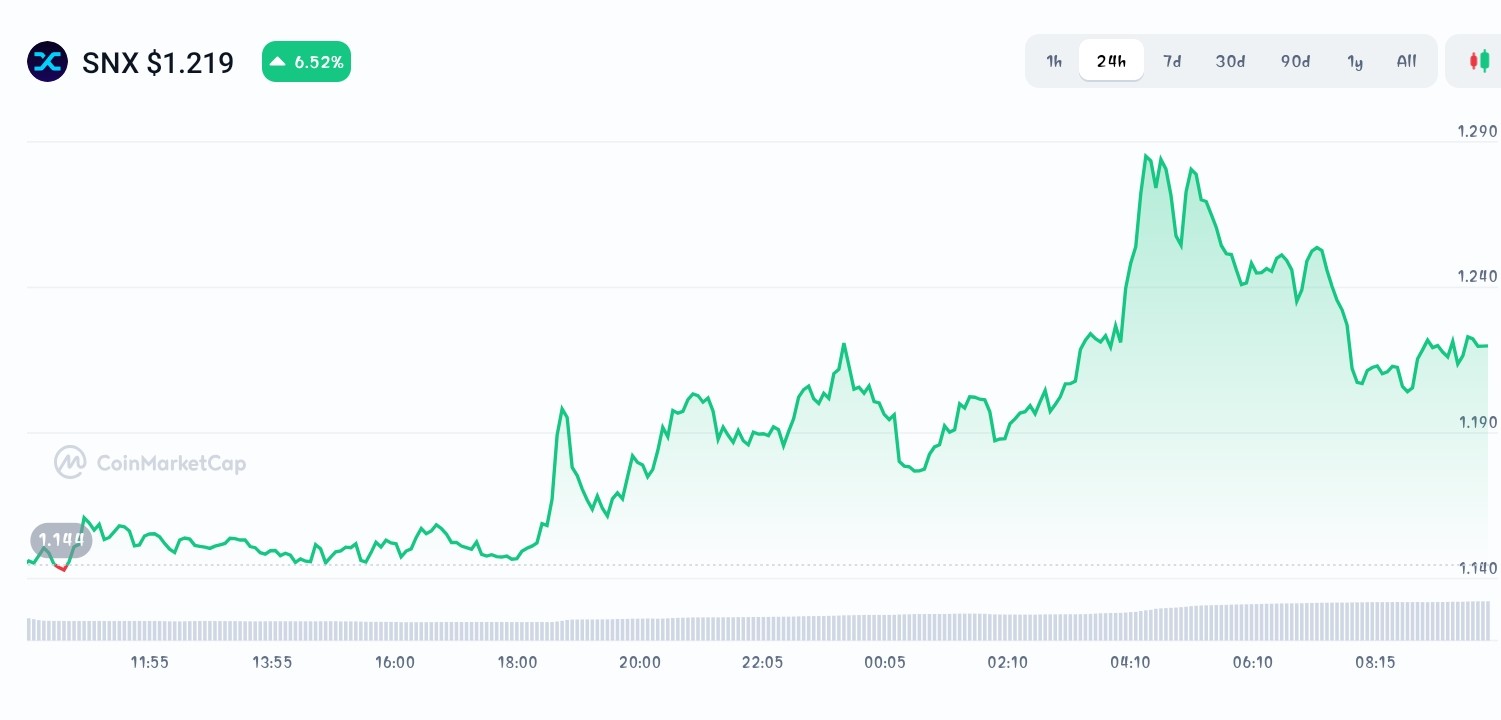Click the 1.240 y-axis label
Viewport: 1501px width, 720px height.
(1476, 276)
